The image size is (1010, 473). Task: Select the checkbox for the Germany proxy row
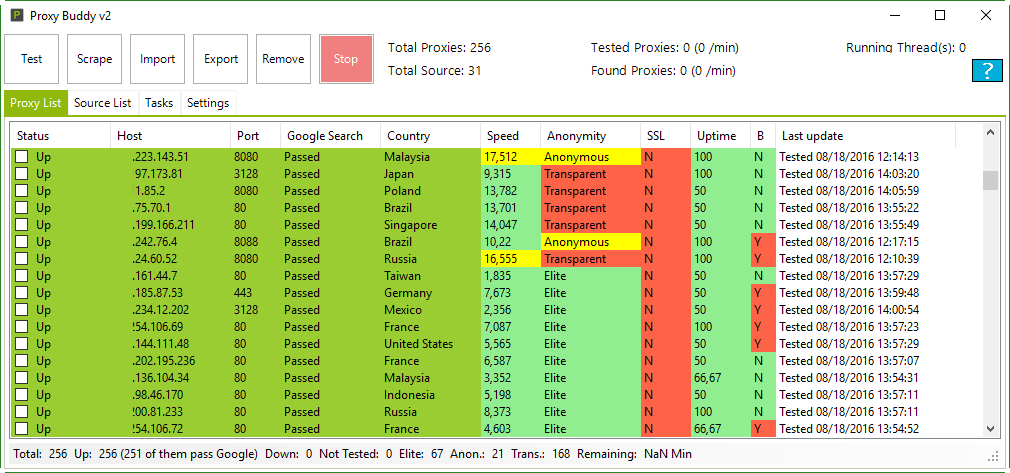click(x=21, y=293)
